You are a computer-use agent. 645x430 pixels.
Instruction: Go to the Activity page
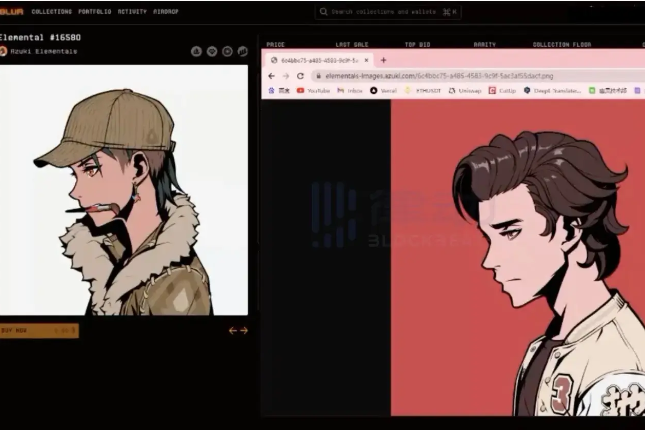pos(132,12)
